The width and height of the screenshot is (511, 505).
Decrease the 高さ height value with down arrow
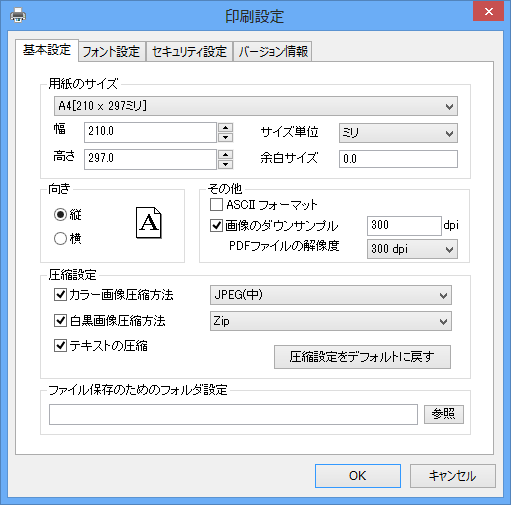pyautogui.click(x=226, y=164)
